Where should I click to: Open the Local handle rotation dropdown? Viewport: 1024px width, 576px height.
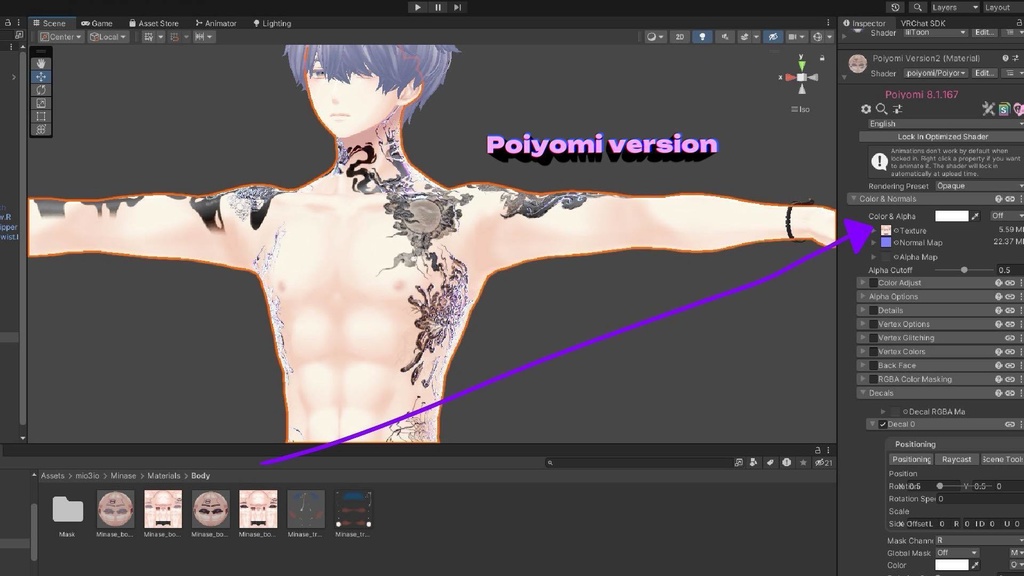click(108, 37)
